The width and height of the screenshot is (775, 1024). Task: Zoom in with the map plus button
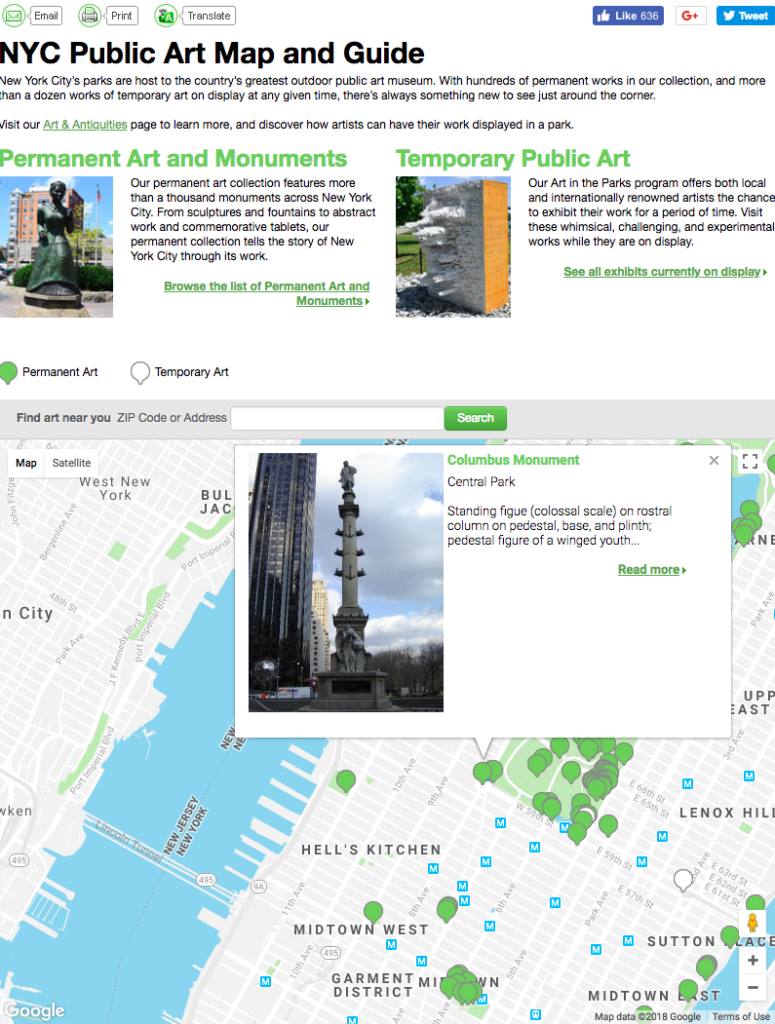tap(752, 960)
